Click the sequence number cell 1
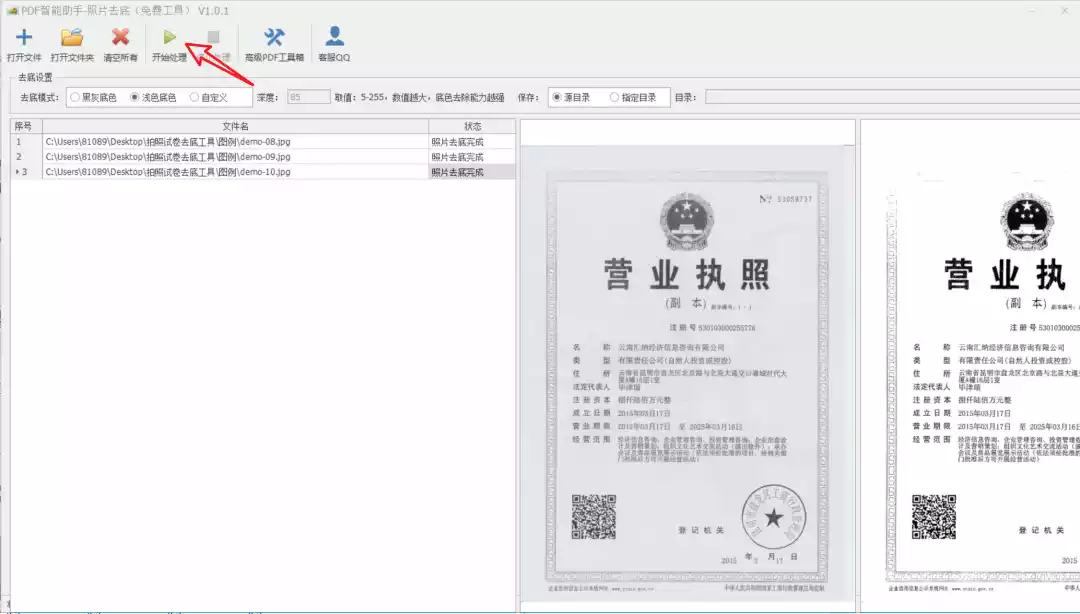 [26, 141]
